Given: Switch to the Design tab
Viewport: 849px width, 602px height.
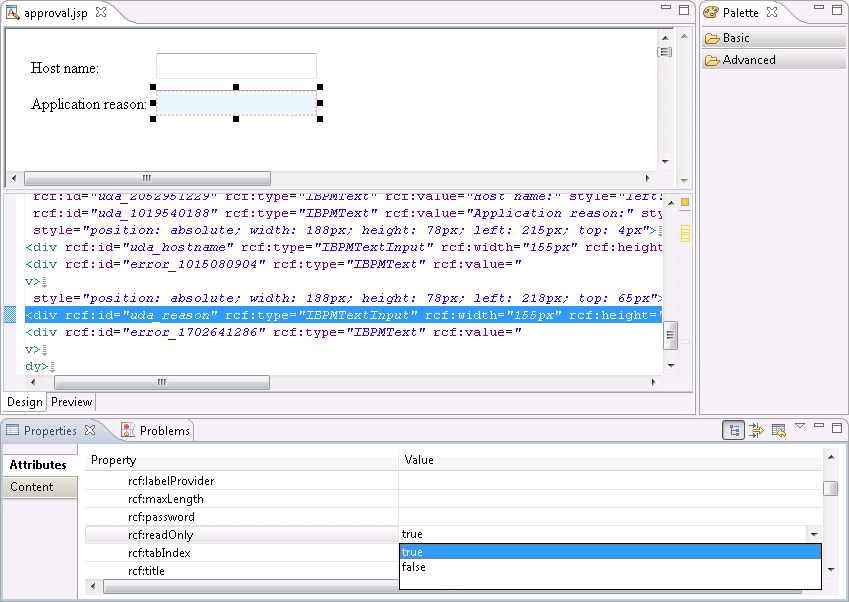Looking at the screenshot, I should point(25,402).
